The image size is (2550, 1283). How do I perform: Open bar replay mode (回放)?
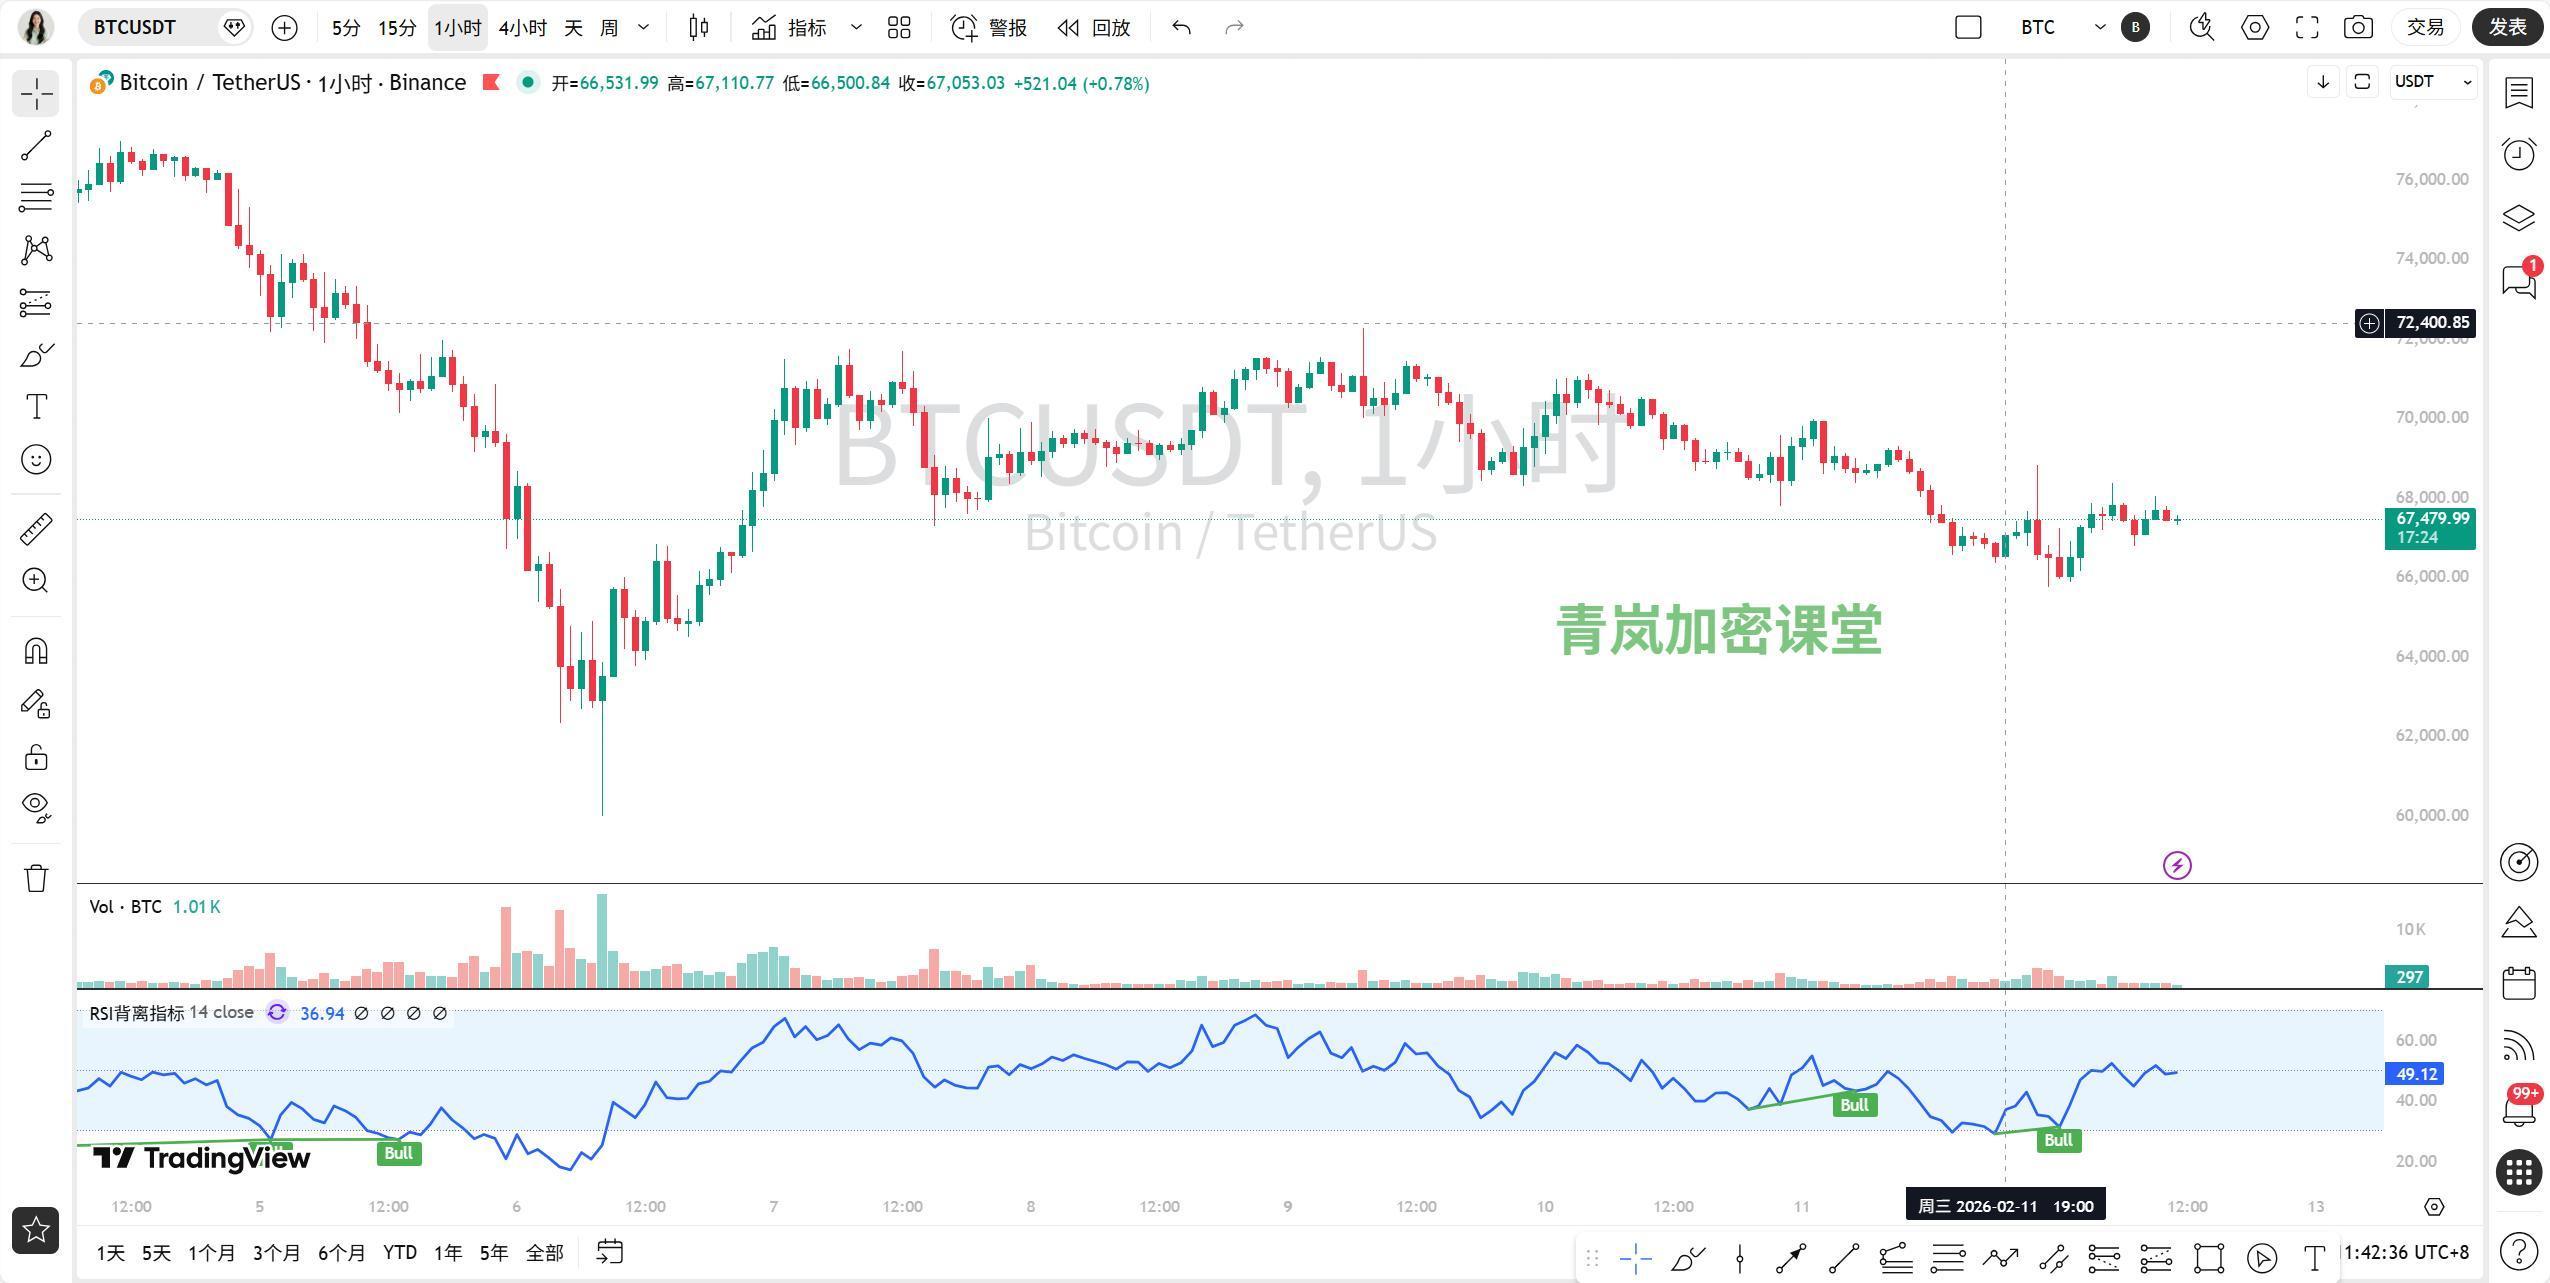pos(1094,27)
